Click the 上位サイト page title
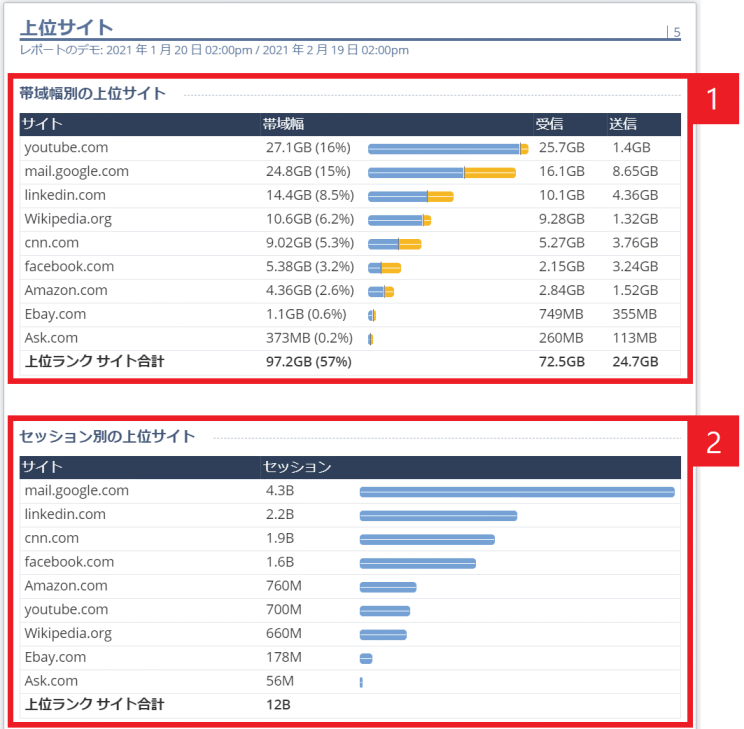 click(67, 27)
